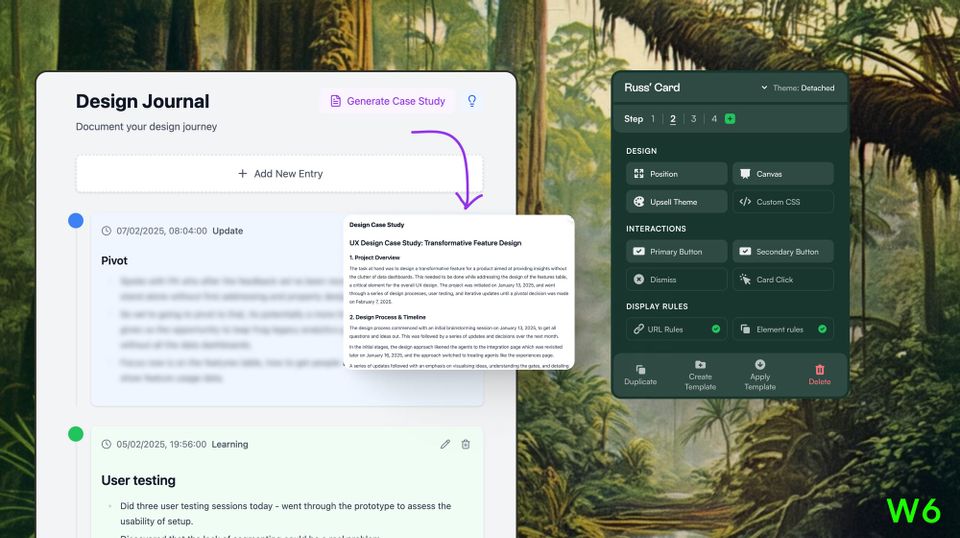Open the Canvas design option
Screen dimensions: 960x538
[x=783, y=174]
